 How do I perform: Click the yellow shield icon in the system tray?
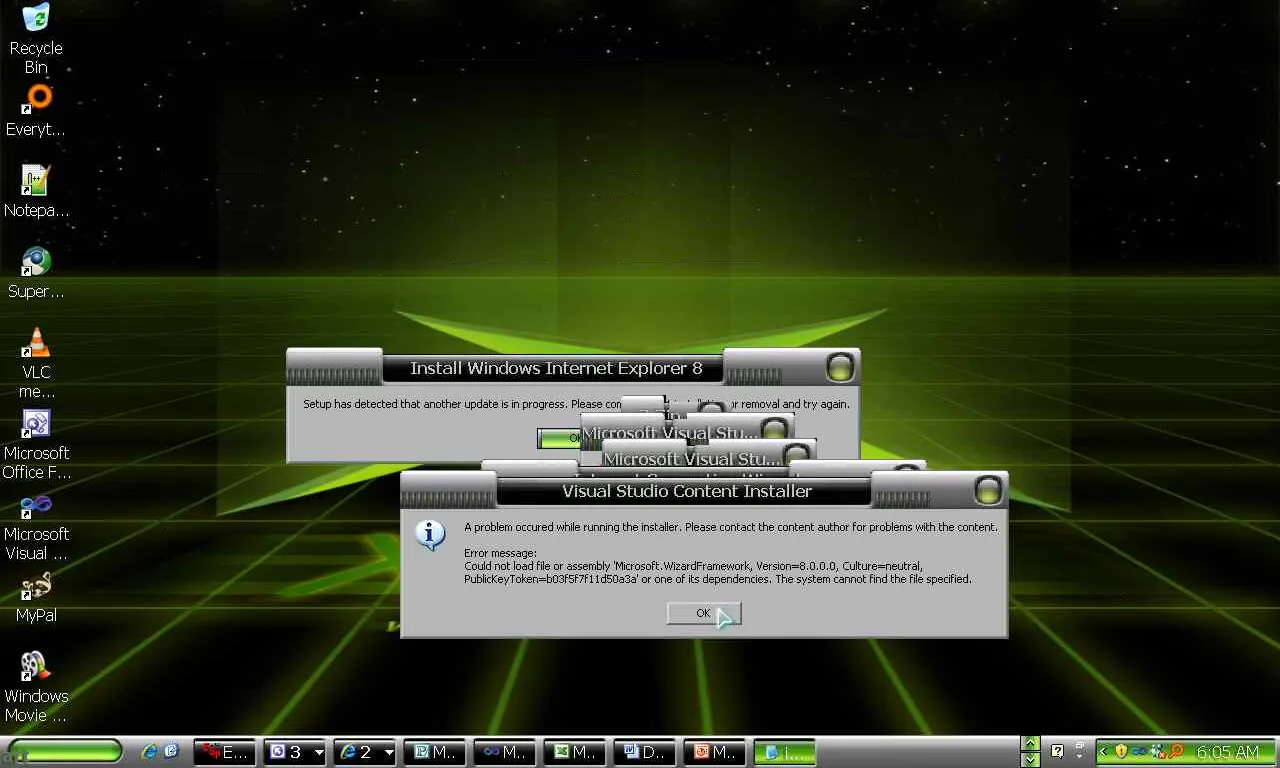(1121, 751)
